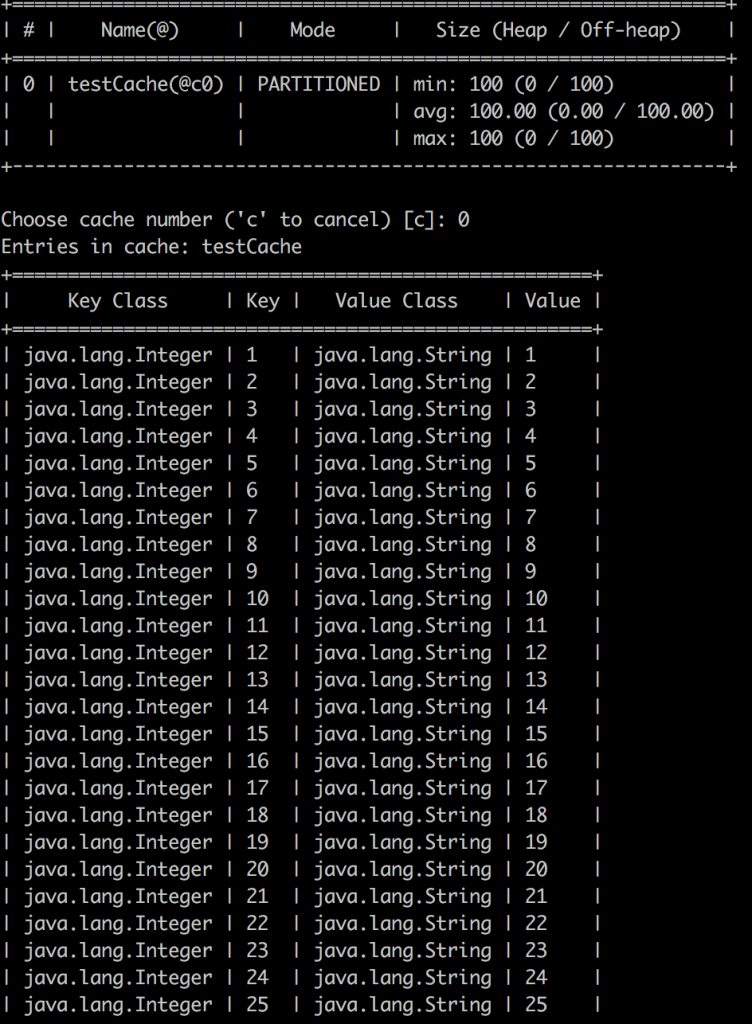Click the Key cell showing 2

click(x=252, y=382)
